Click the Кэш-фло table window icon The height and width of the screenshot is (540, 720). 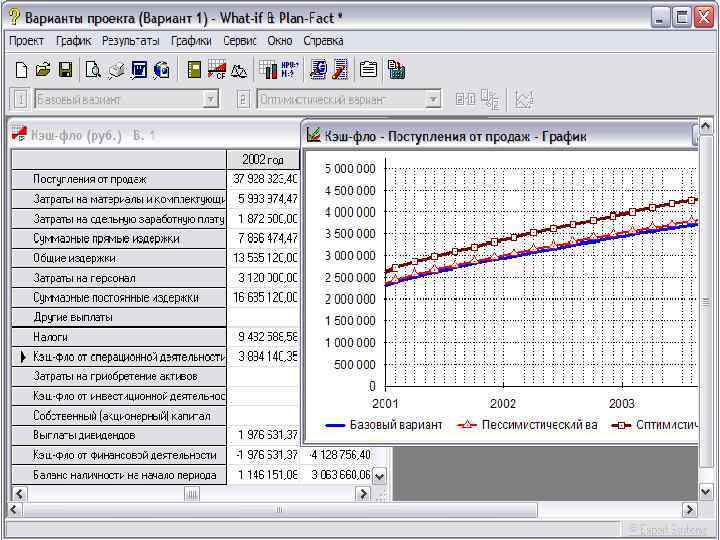click(19, 134)
